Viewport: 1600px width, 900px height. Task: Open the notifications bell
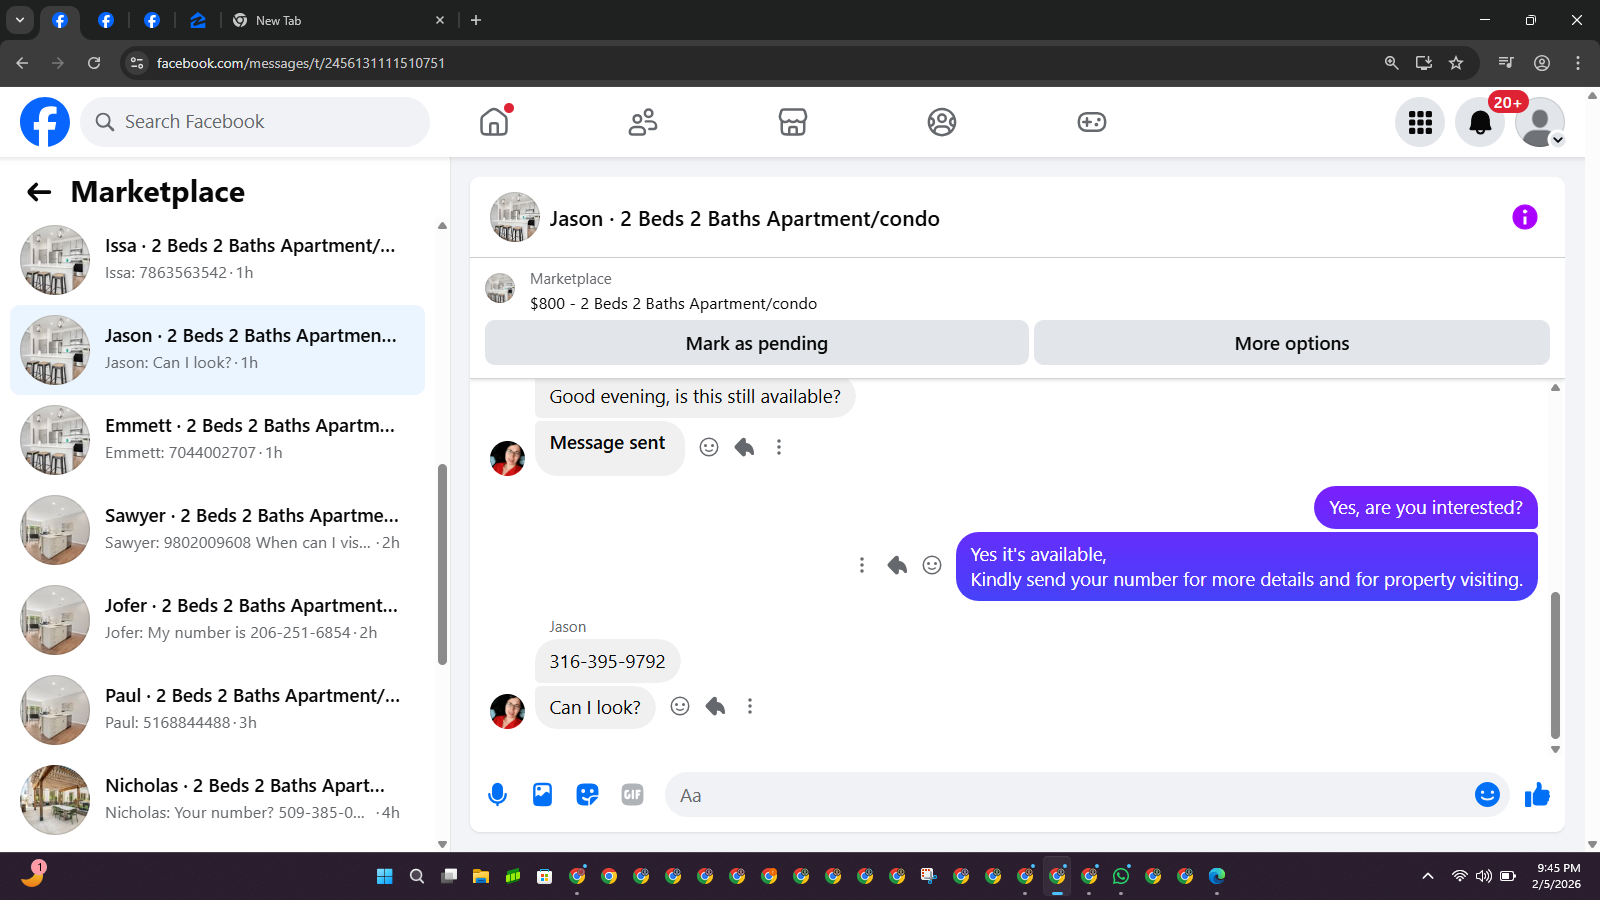[1480, 122]
